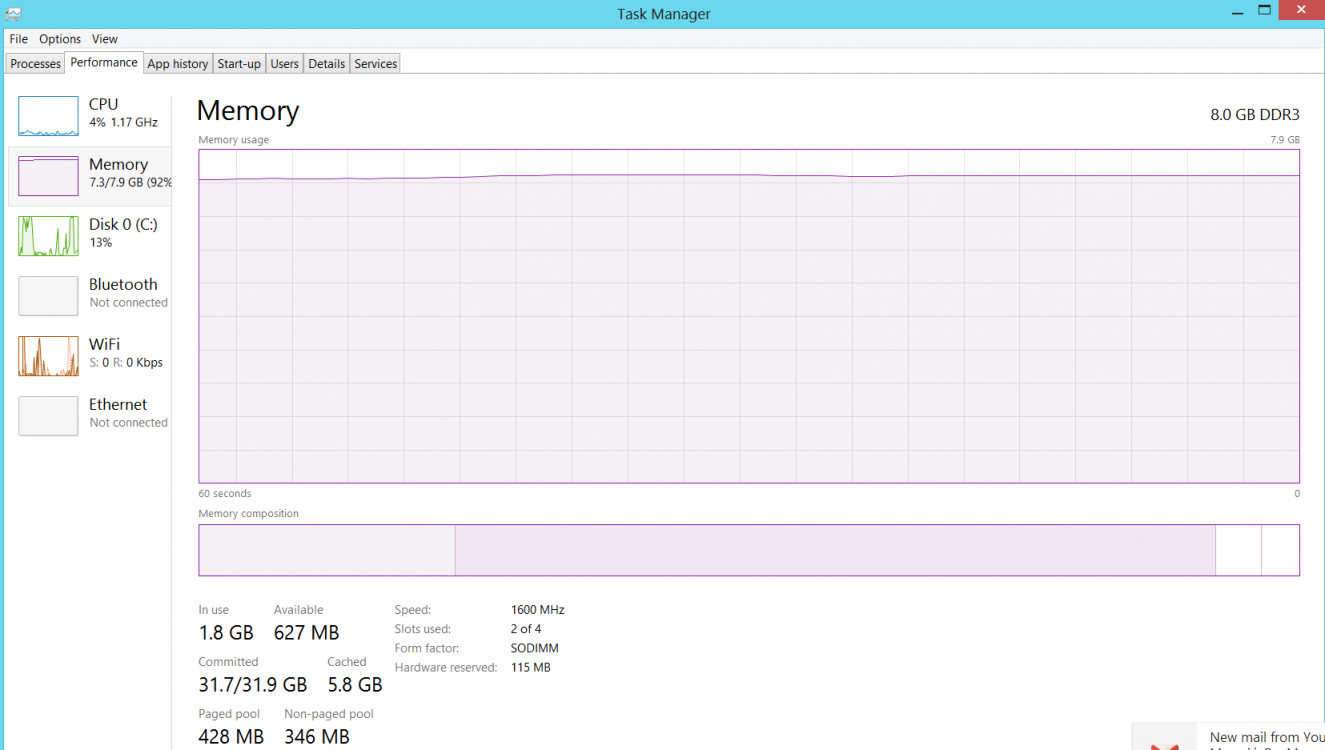Click the Memory mini graph thumbnail

(x=48, y=176)
